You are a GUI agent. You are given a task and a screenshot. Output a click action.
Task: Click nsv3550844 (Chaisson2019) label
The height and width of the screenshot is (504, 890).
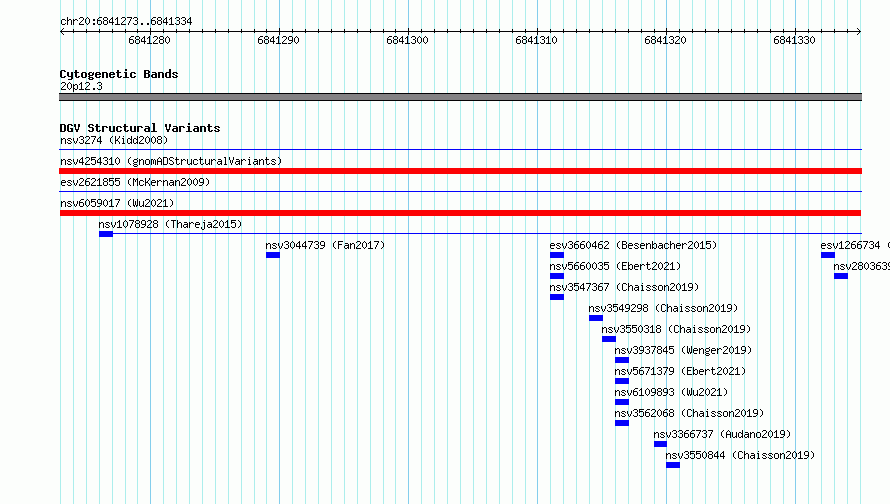coord(740,455)
